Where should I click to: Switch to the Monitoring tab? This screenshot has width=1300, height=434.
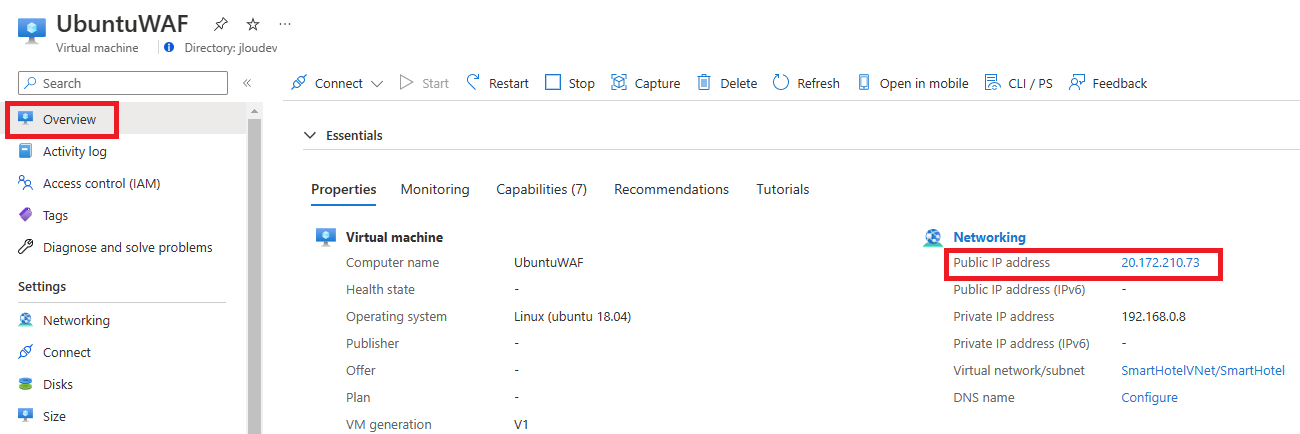(435, 189)
